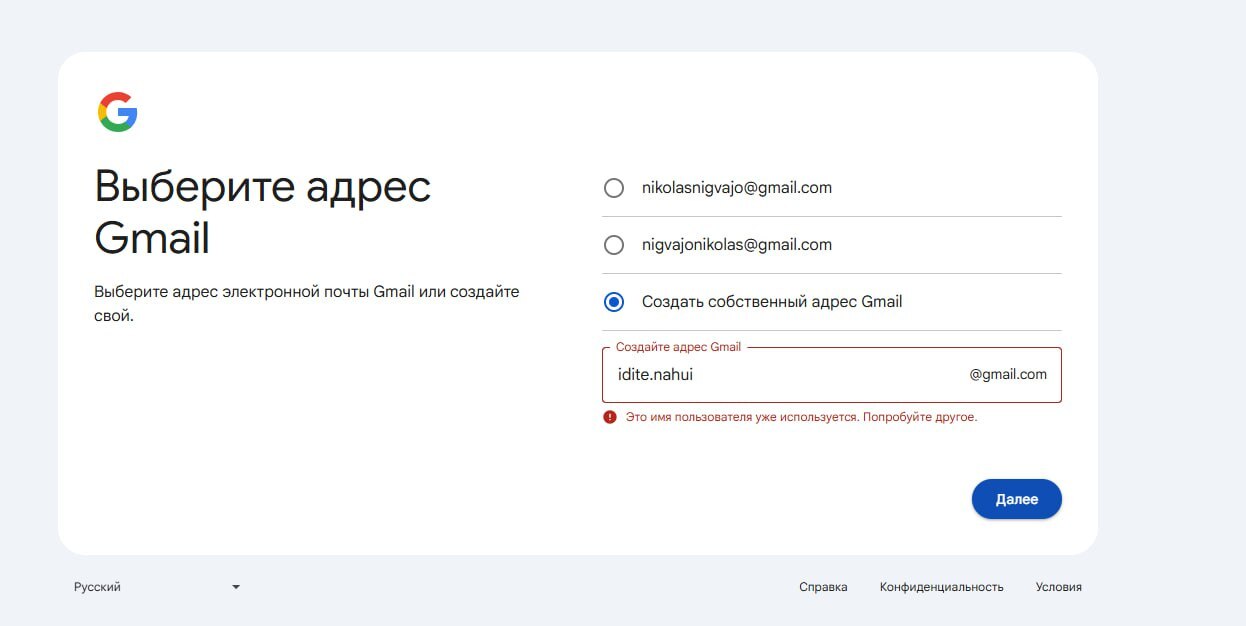This screenshot has height=626, width=1246.
Task: Select the nikolasnigvajo@gmail.com radio button
Action: tap(614, 188)
